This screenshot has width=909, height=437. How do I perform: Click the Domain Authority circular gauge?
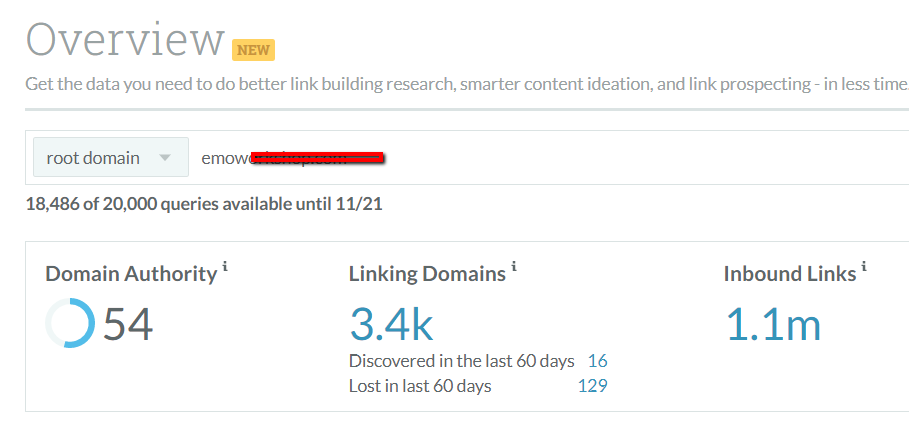pos(70,325)
